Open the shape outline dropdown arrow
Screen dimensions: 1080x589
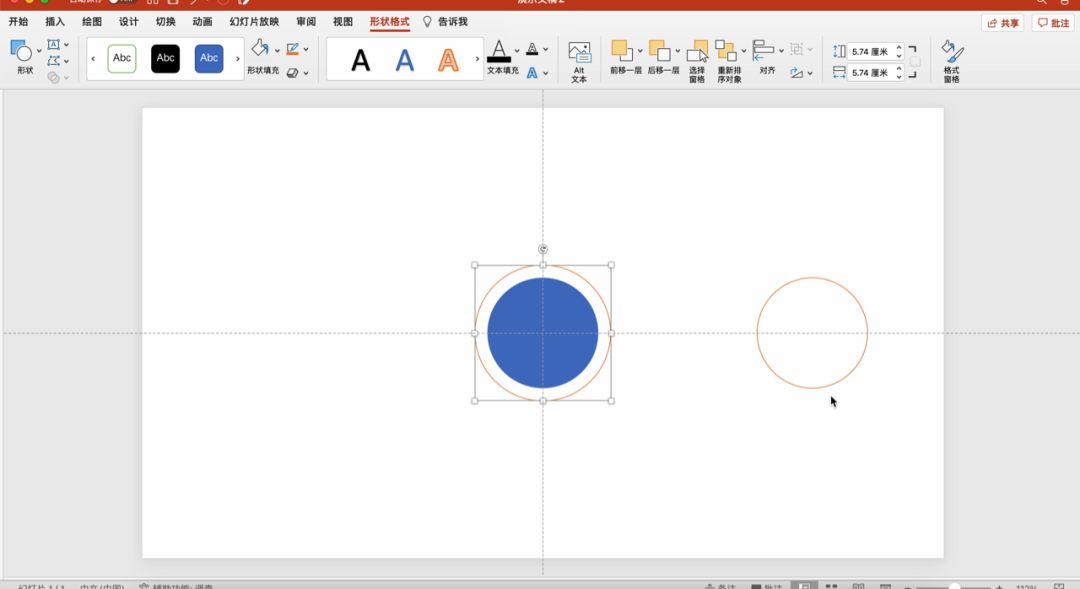click(306, 50)
